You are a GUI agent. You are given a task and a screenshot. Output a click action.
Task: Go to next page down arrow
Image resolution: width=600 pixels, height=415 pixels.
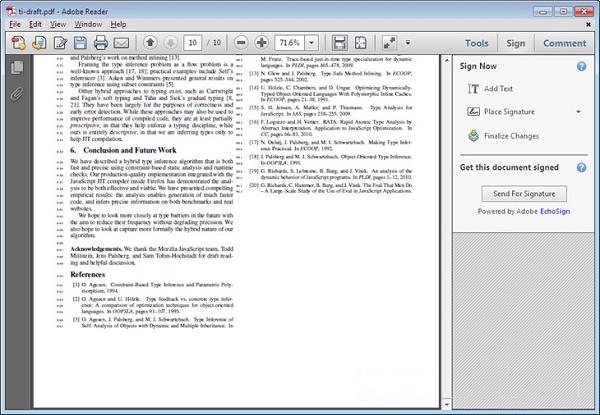(x=171, y=42)
